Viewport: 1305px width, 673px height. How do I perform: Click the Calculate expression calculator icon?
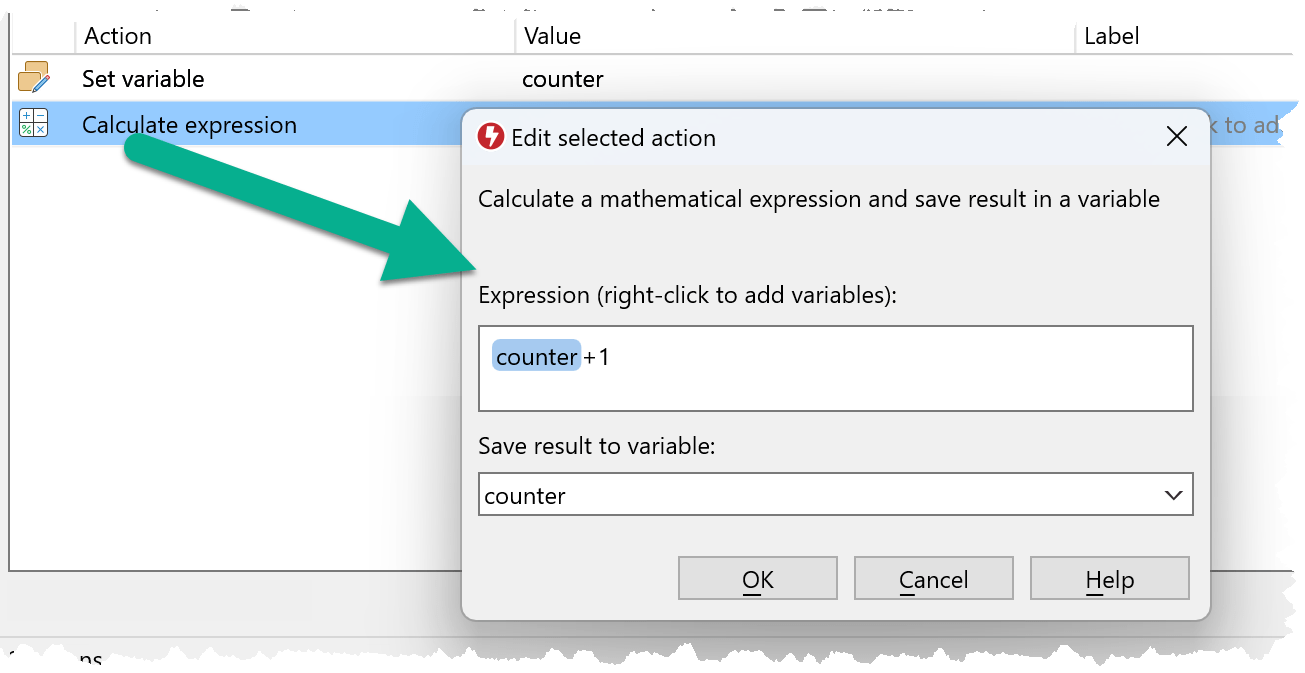pos(34,124)
